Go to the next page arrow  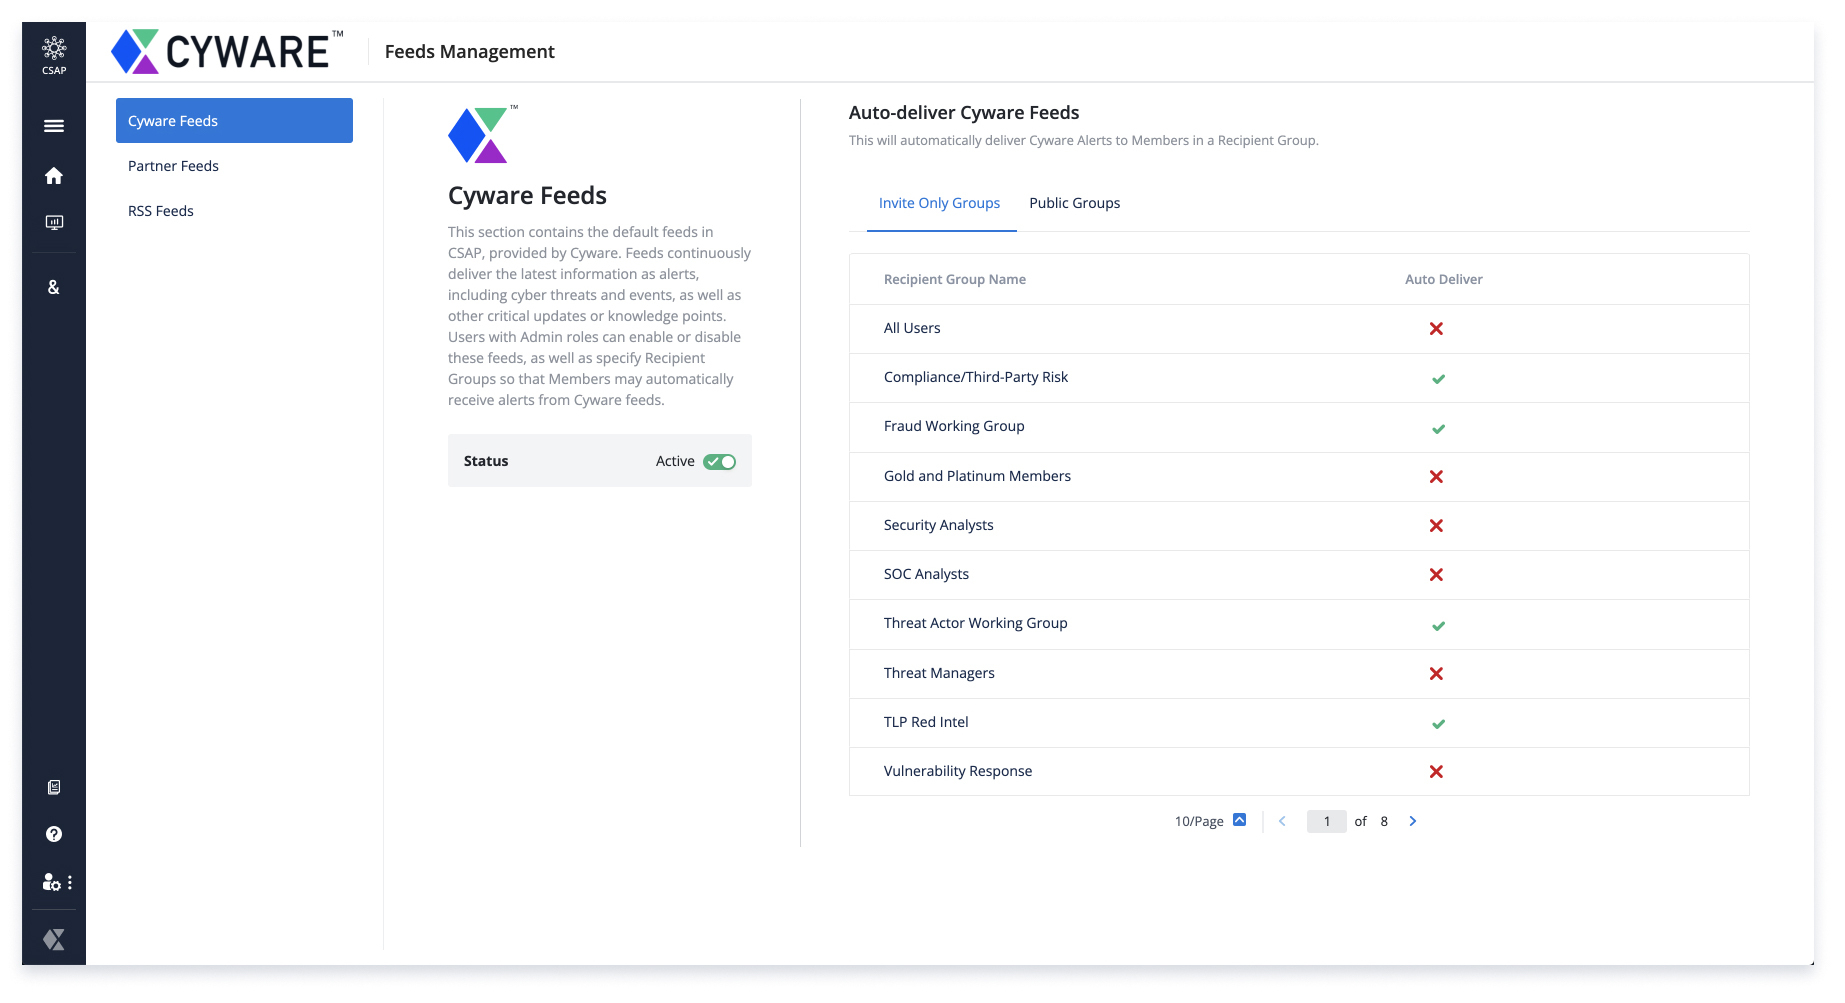[x=1413, y=821]
